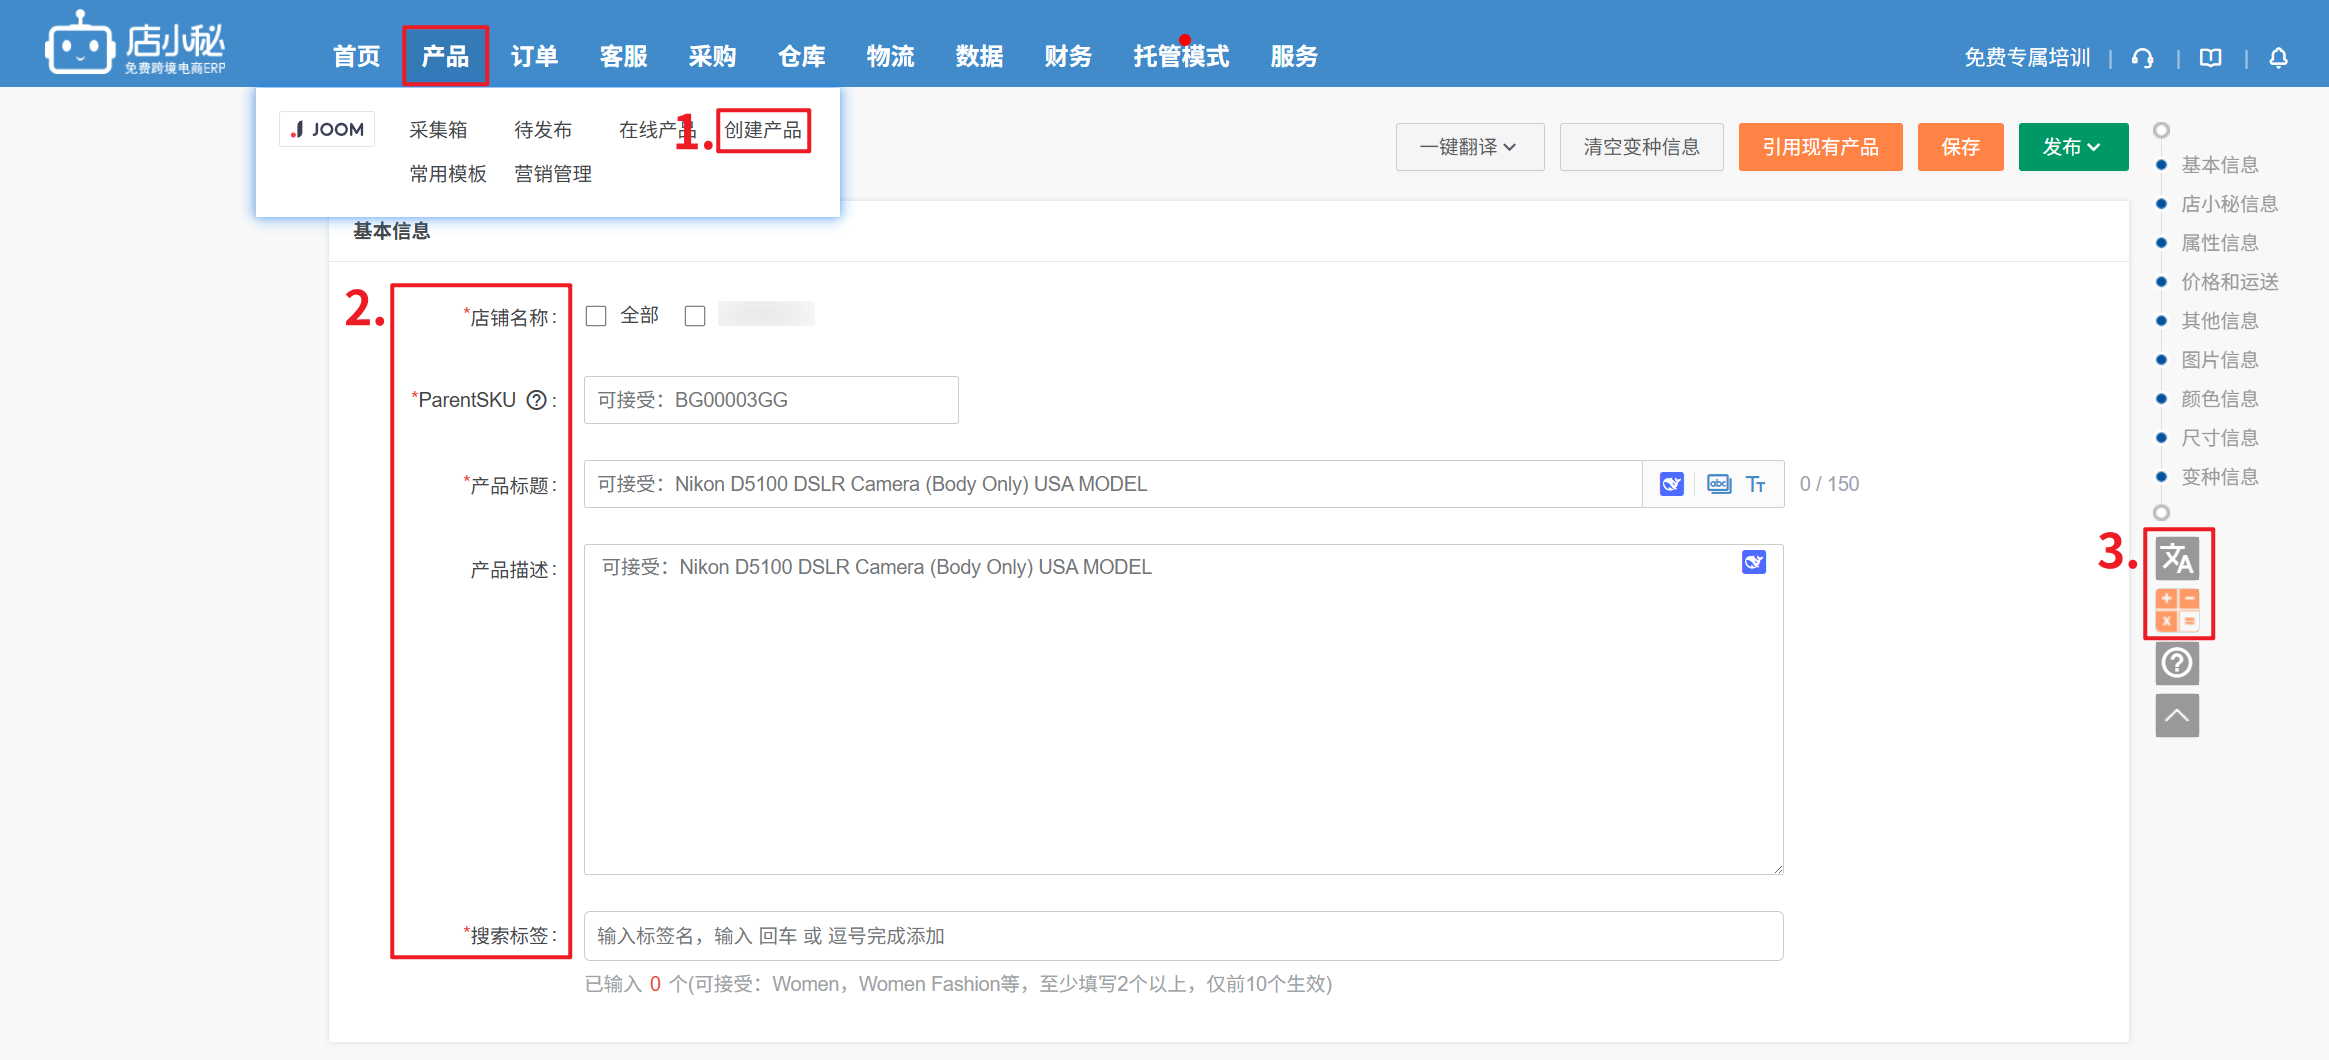Select 创建产品 in the JOOM submenu

(763, 130)
